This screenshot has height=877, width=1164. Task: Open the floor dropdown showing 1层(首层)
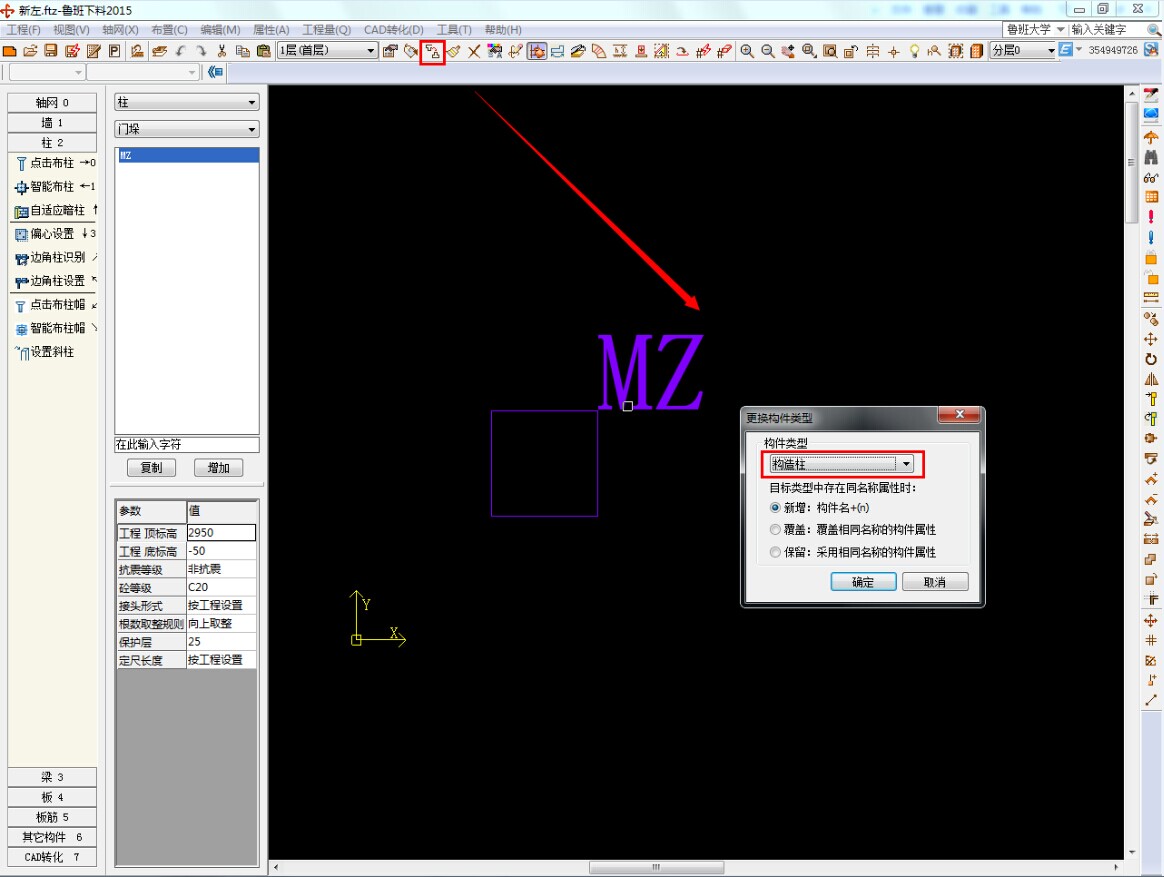coord(327,50)
